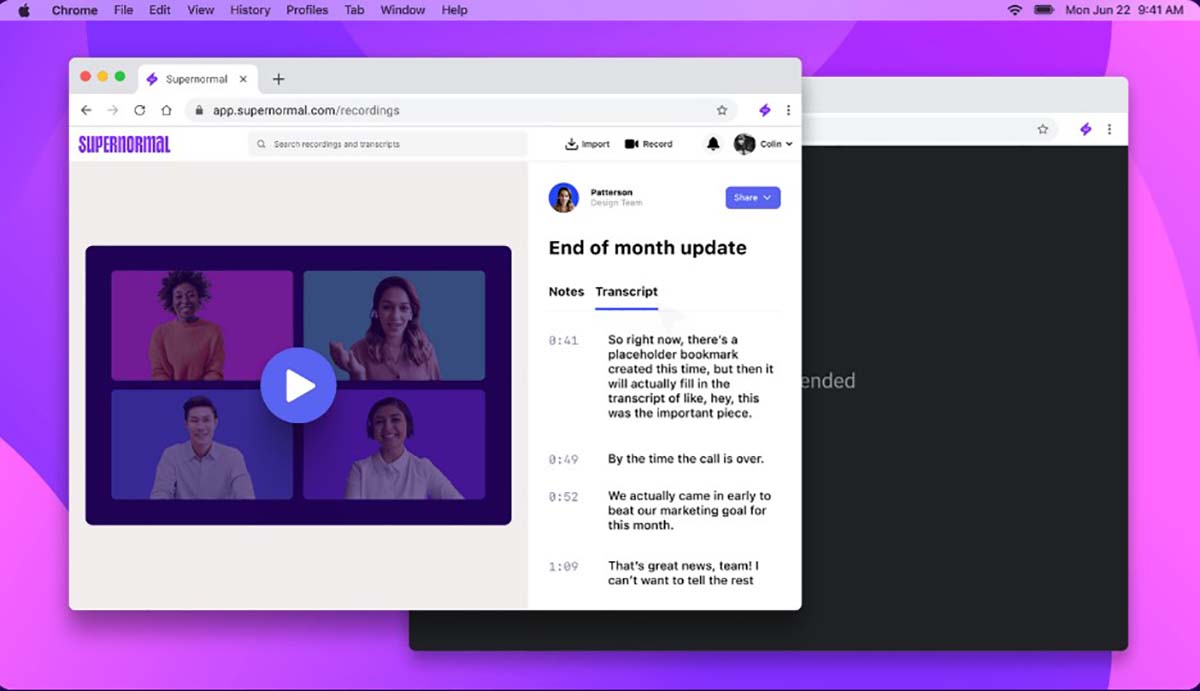Switch to the Notes tab

[566, 292]
